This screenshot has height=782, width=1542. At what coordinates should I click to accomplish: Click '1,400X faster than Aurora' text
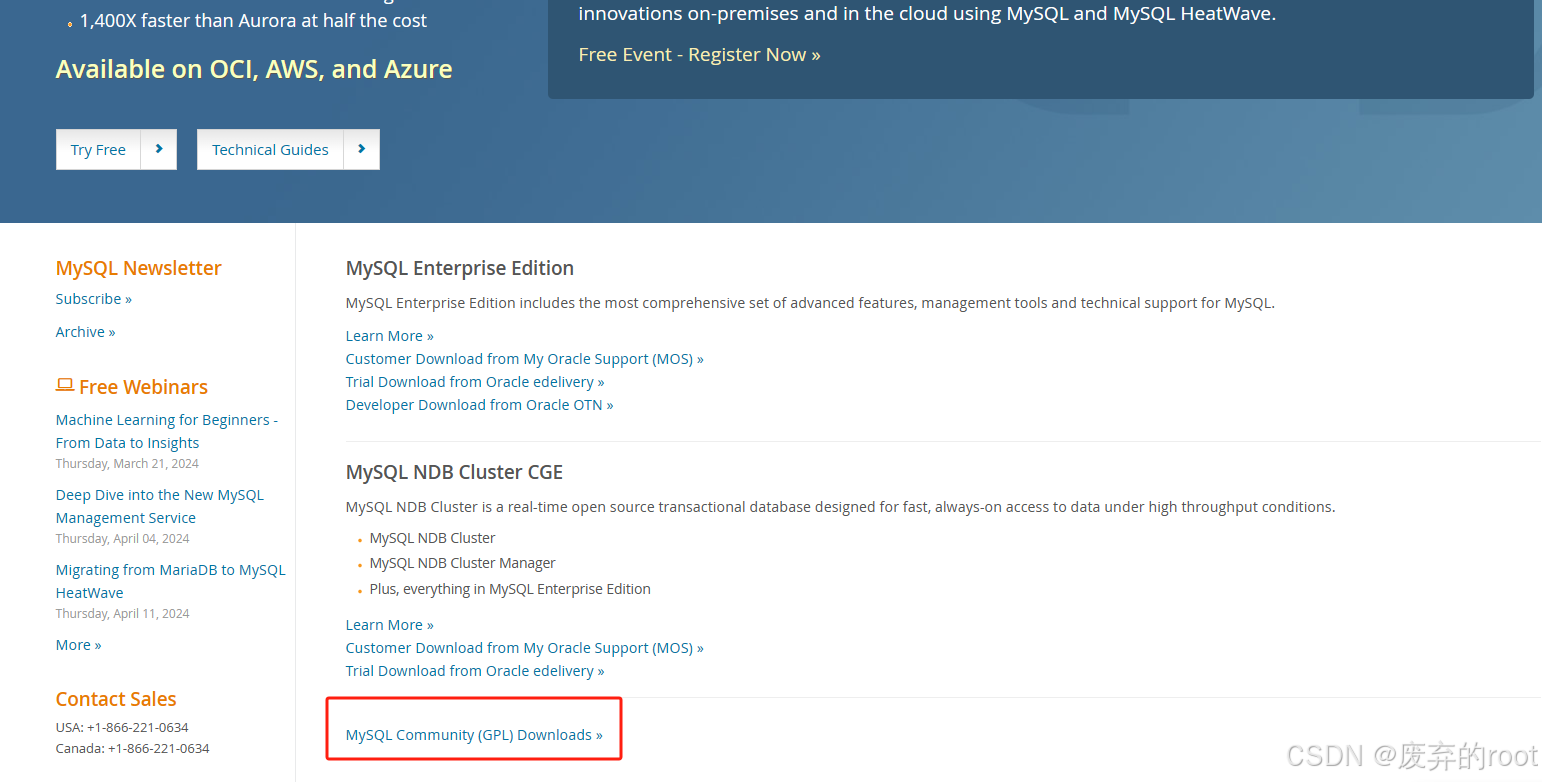pyautogui.click(x=253, y=20)
